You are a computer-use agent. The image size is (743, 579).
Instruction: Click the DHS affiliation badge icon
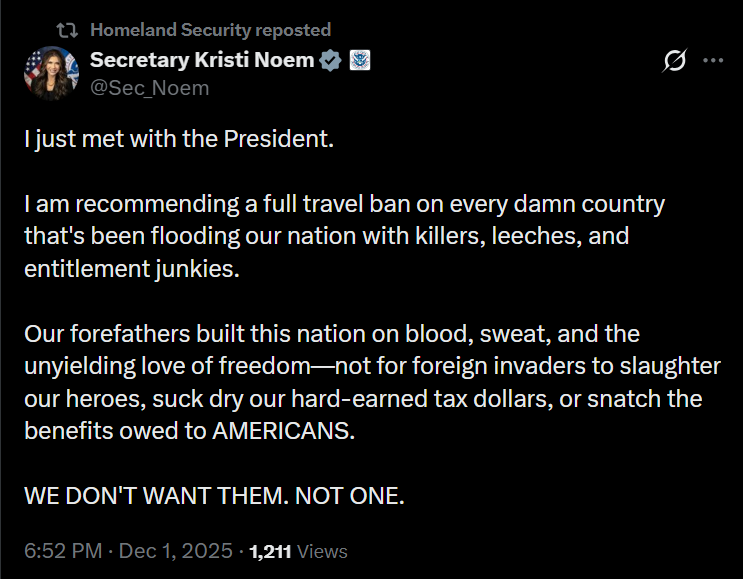pyautogui.click(x=360, y=61)
